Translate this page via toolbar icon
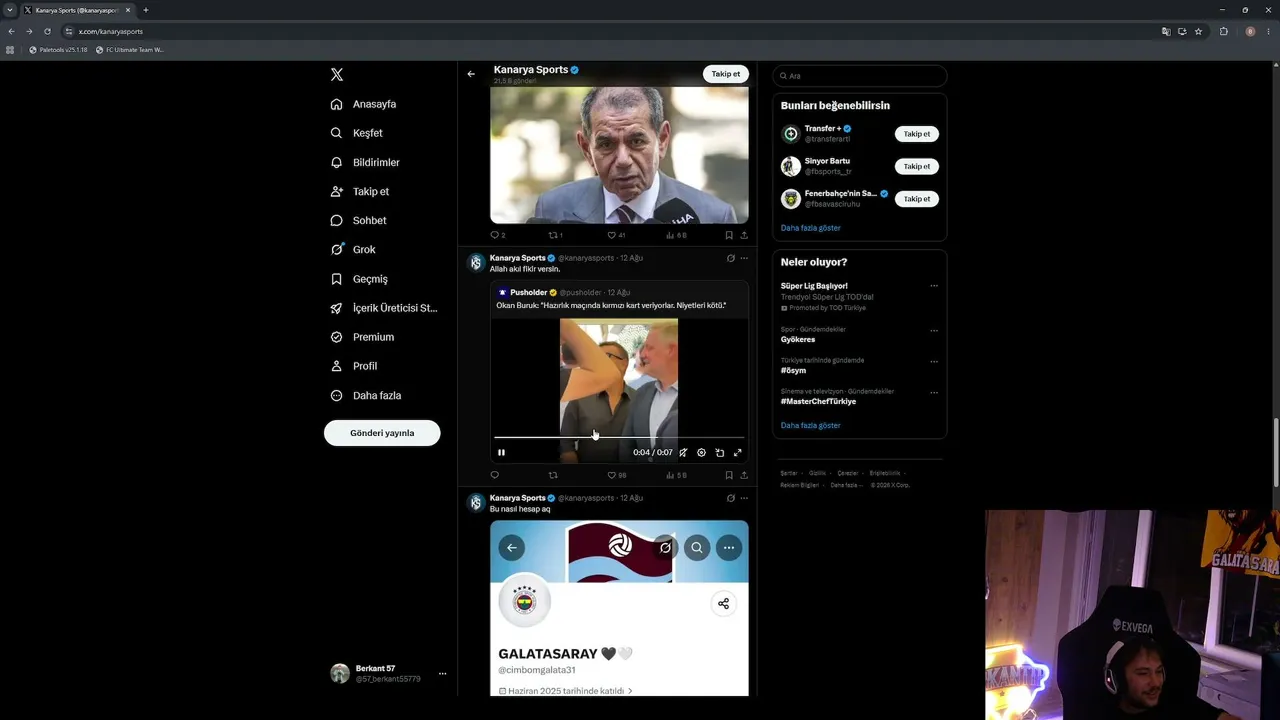 (1166, 31)
